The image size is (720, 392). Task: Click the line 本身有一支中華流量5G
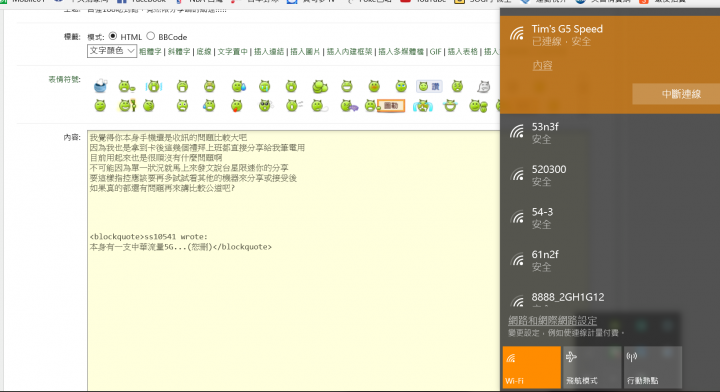tap(180, 247)
